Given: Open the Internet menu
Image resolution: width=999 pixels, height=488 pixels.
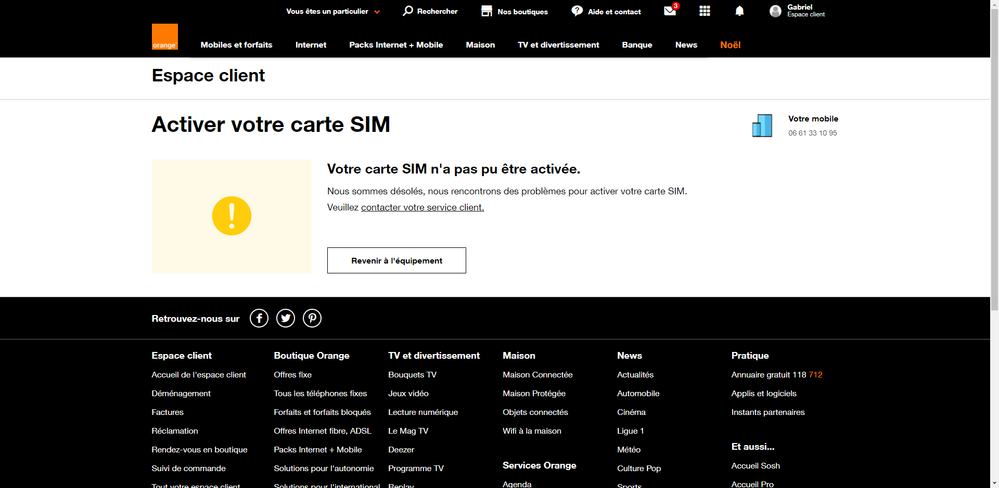Looking at the screenshot, I should pyautogui.click(x=311, y=45).
